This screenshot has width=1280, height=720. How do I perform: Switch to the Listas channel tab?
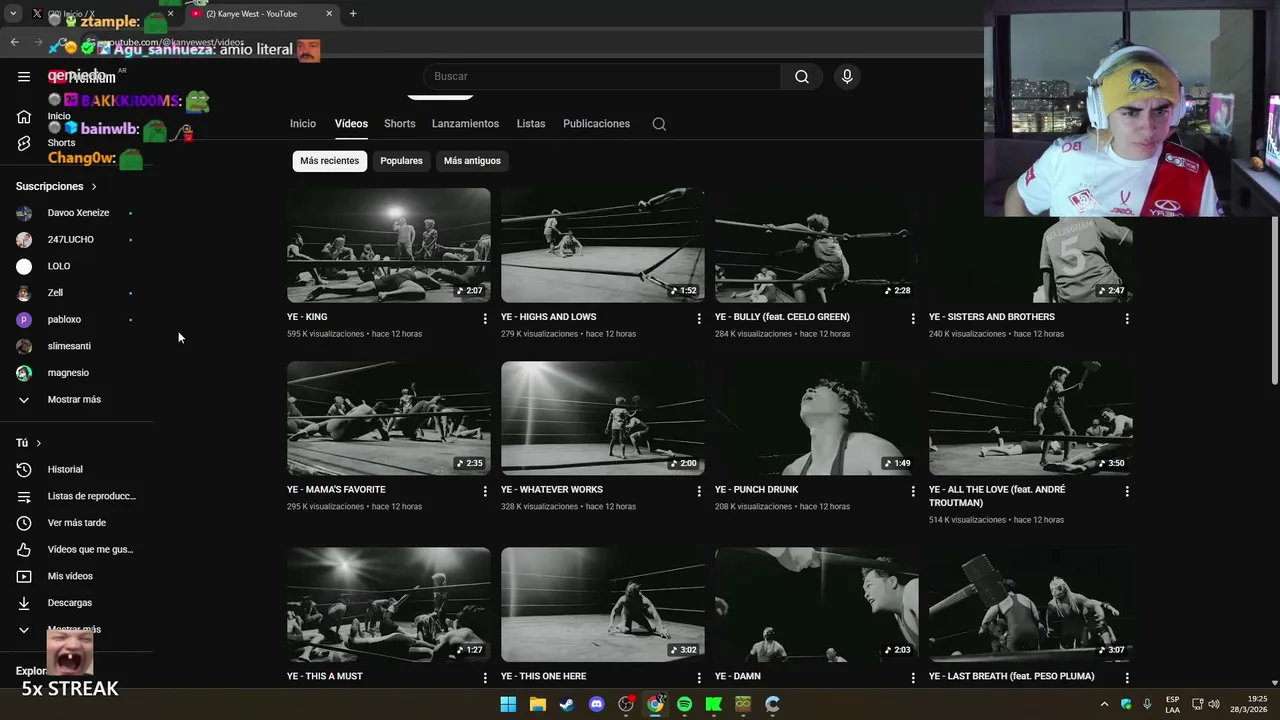coord(531,124)
